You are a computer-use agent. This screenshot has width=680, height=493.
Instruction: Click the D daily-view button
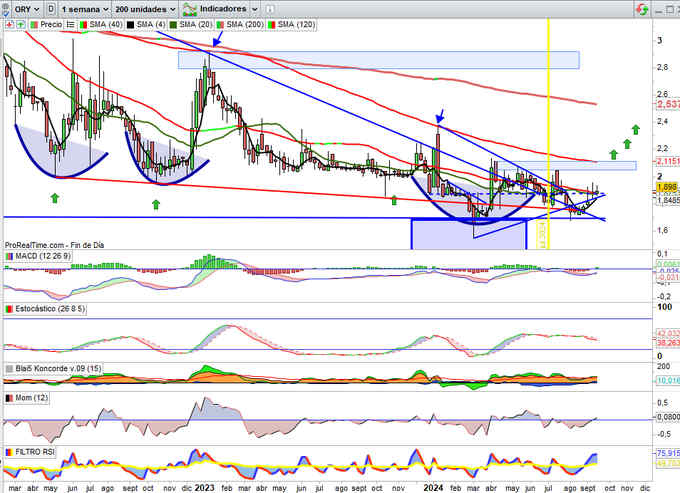(51, 9)
